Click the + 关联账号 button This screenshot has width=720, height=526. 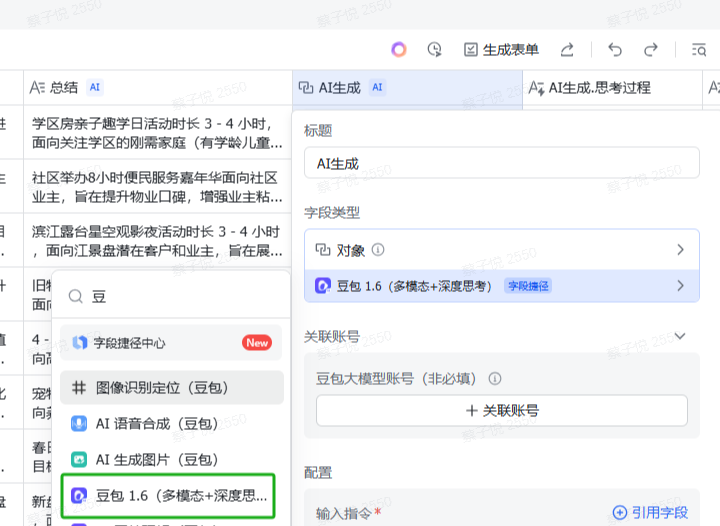[x=501, y=410]
